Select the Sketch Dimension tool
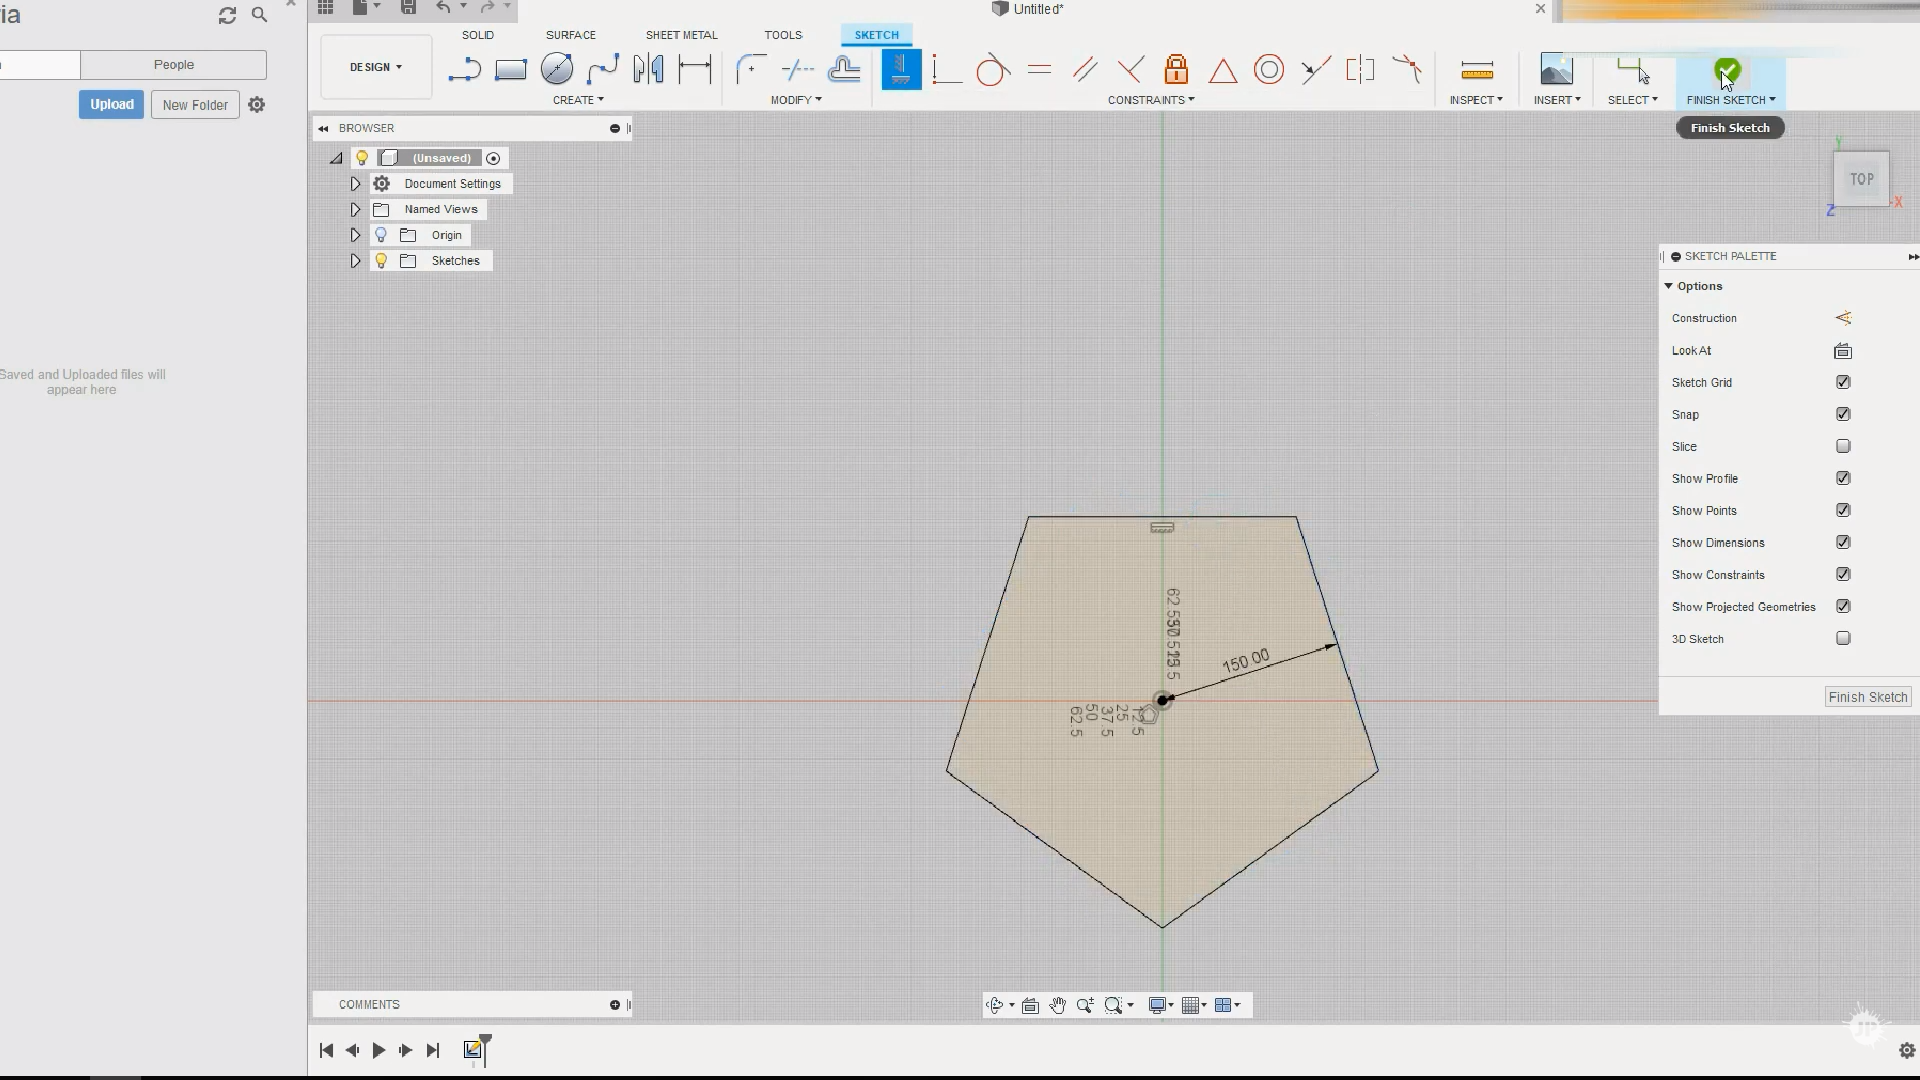The width and height of the screenshot is (1920, 1080). click(694, 69)
